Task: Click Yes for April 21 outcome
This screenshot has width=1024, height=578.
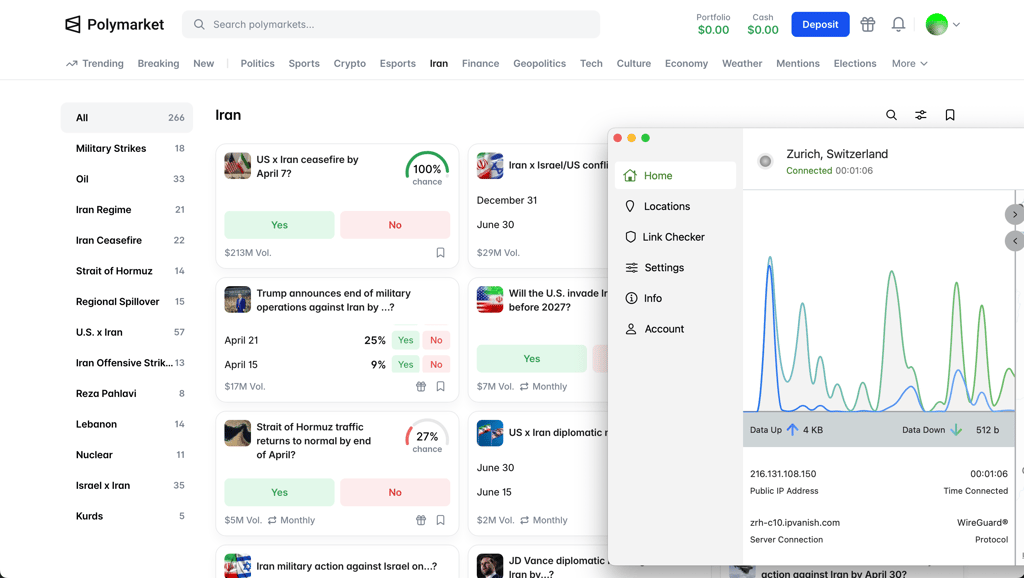Action: click(x=406, y=340)
